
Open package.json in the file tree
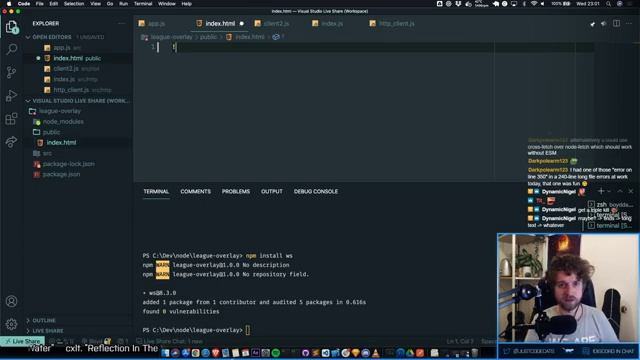(61, 174)
